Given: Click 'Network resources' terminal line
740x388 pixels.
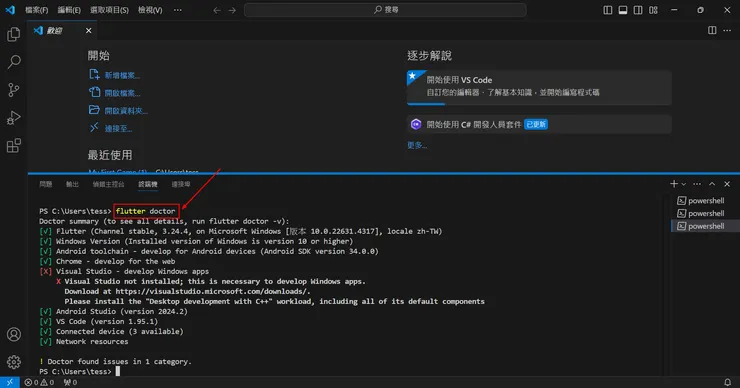Looking at the screenshot, I should click(x=92, y=341).
